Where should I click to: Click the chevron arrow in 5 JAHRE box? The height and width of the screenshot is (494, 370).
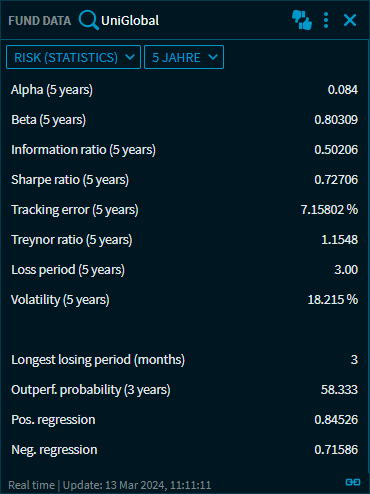coord(213,57)
